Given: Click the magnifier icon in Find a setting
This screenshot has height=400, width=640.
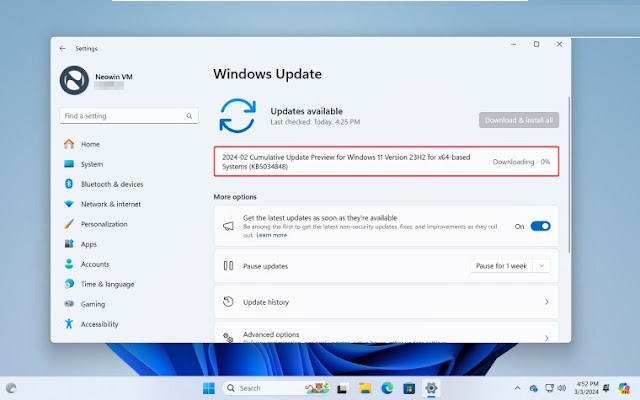Looking at the screenshot, I should point(189,116).
